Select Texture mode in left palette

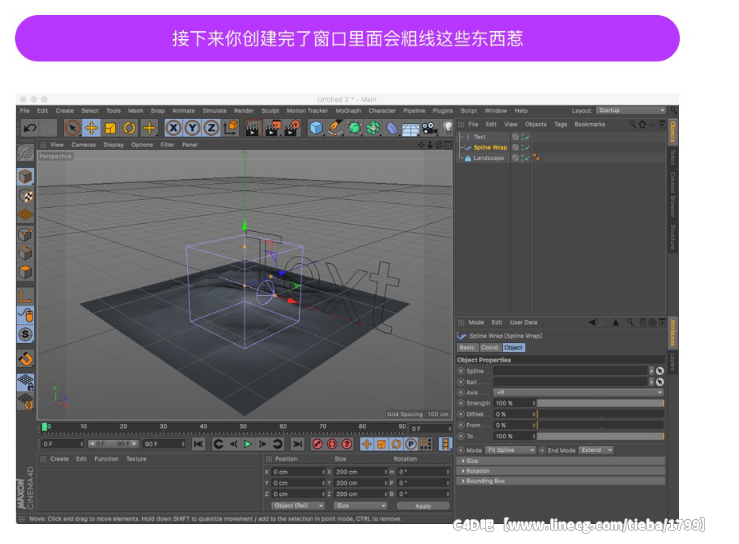(x=25, y=196)
